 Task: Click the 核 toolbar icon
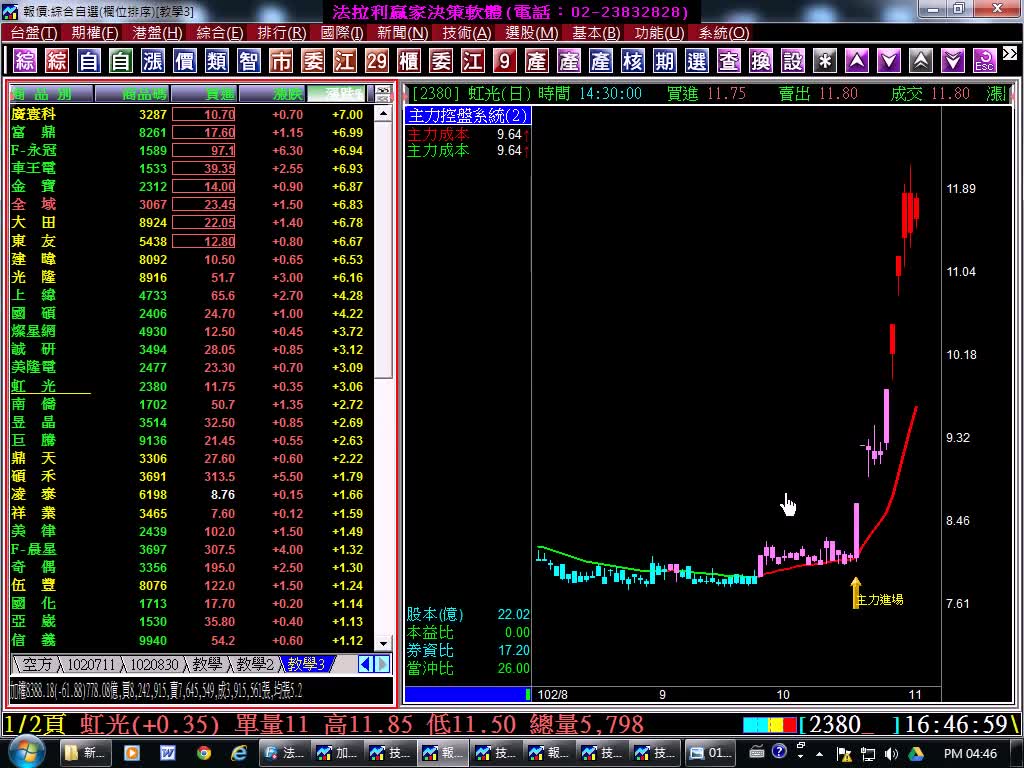tap(633, 61)
